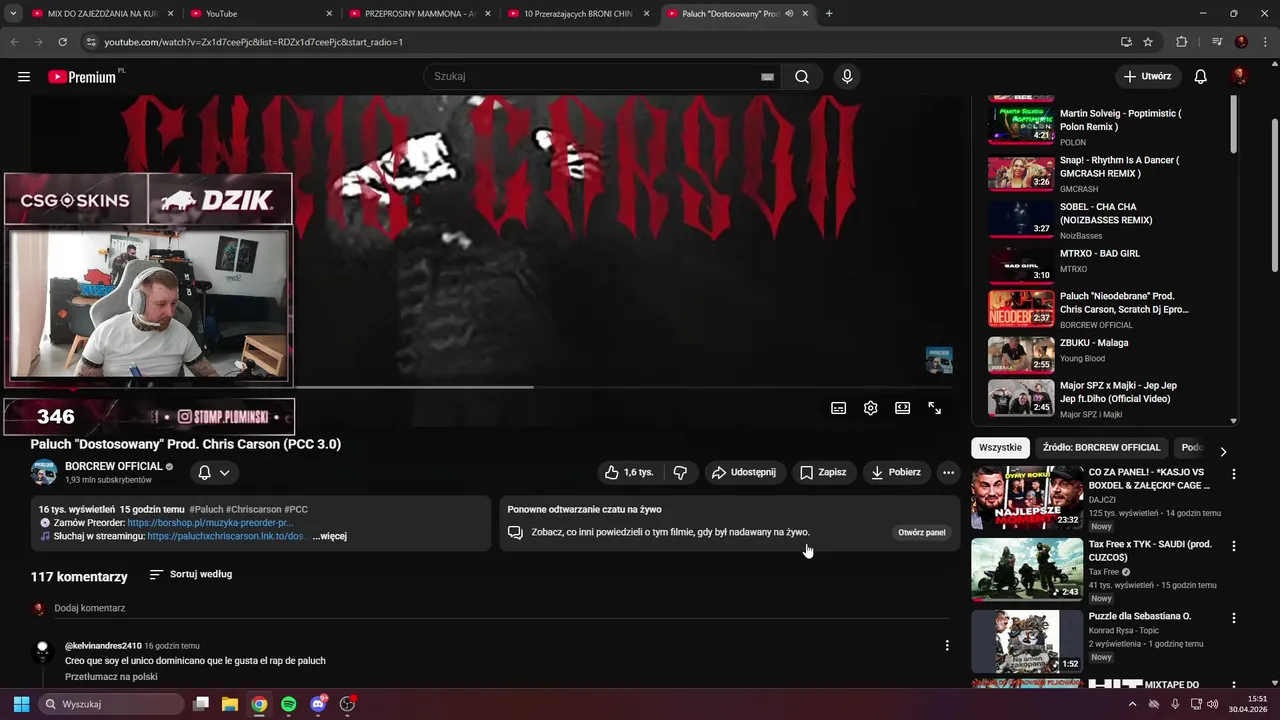Select the Wszystkie filter chip
This screenshot has height=720, width=1280.
1000,448
